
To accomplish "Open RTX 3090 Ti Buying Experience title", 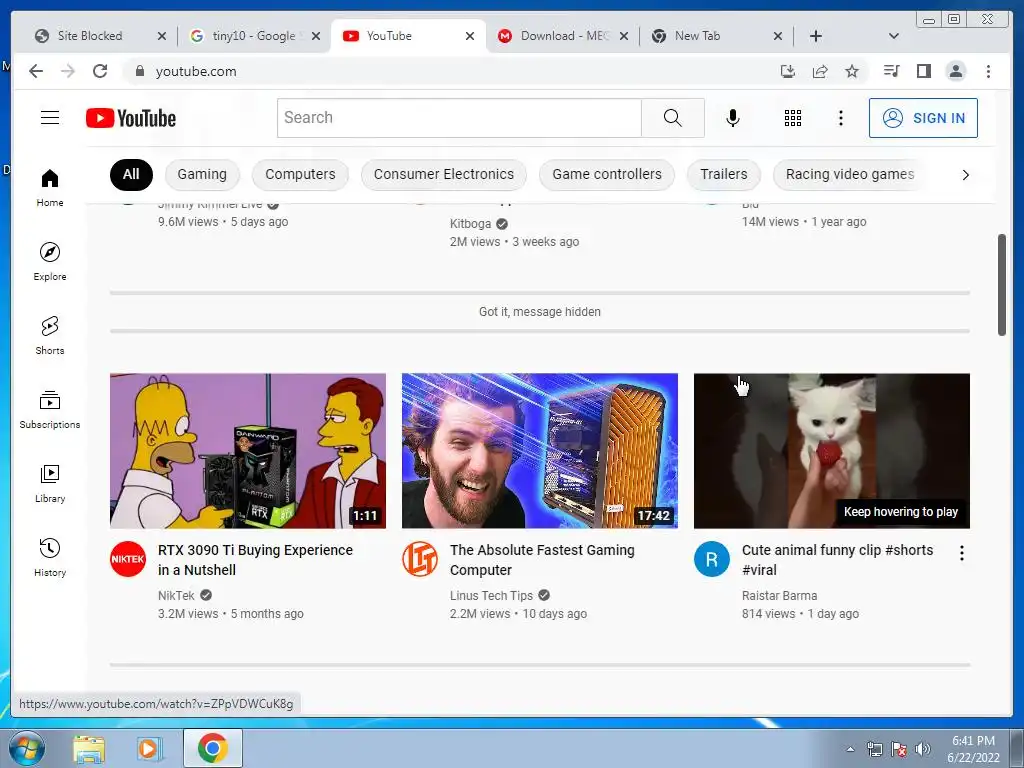I will [x=255, y=560].
